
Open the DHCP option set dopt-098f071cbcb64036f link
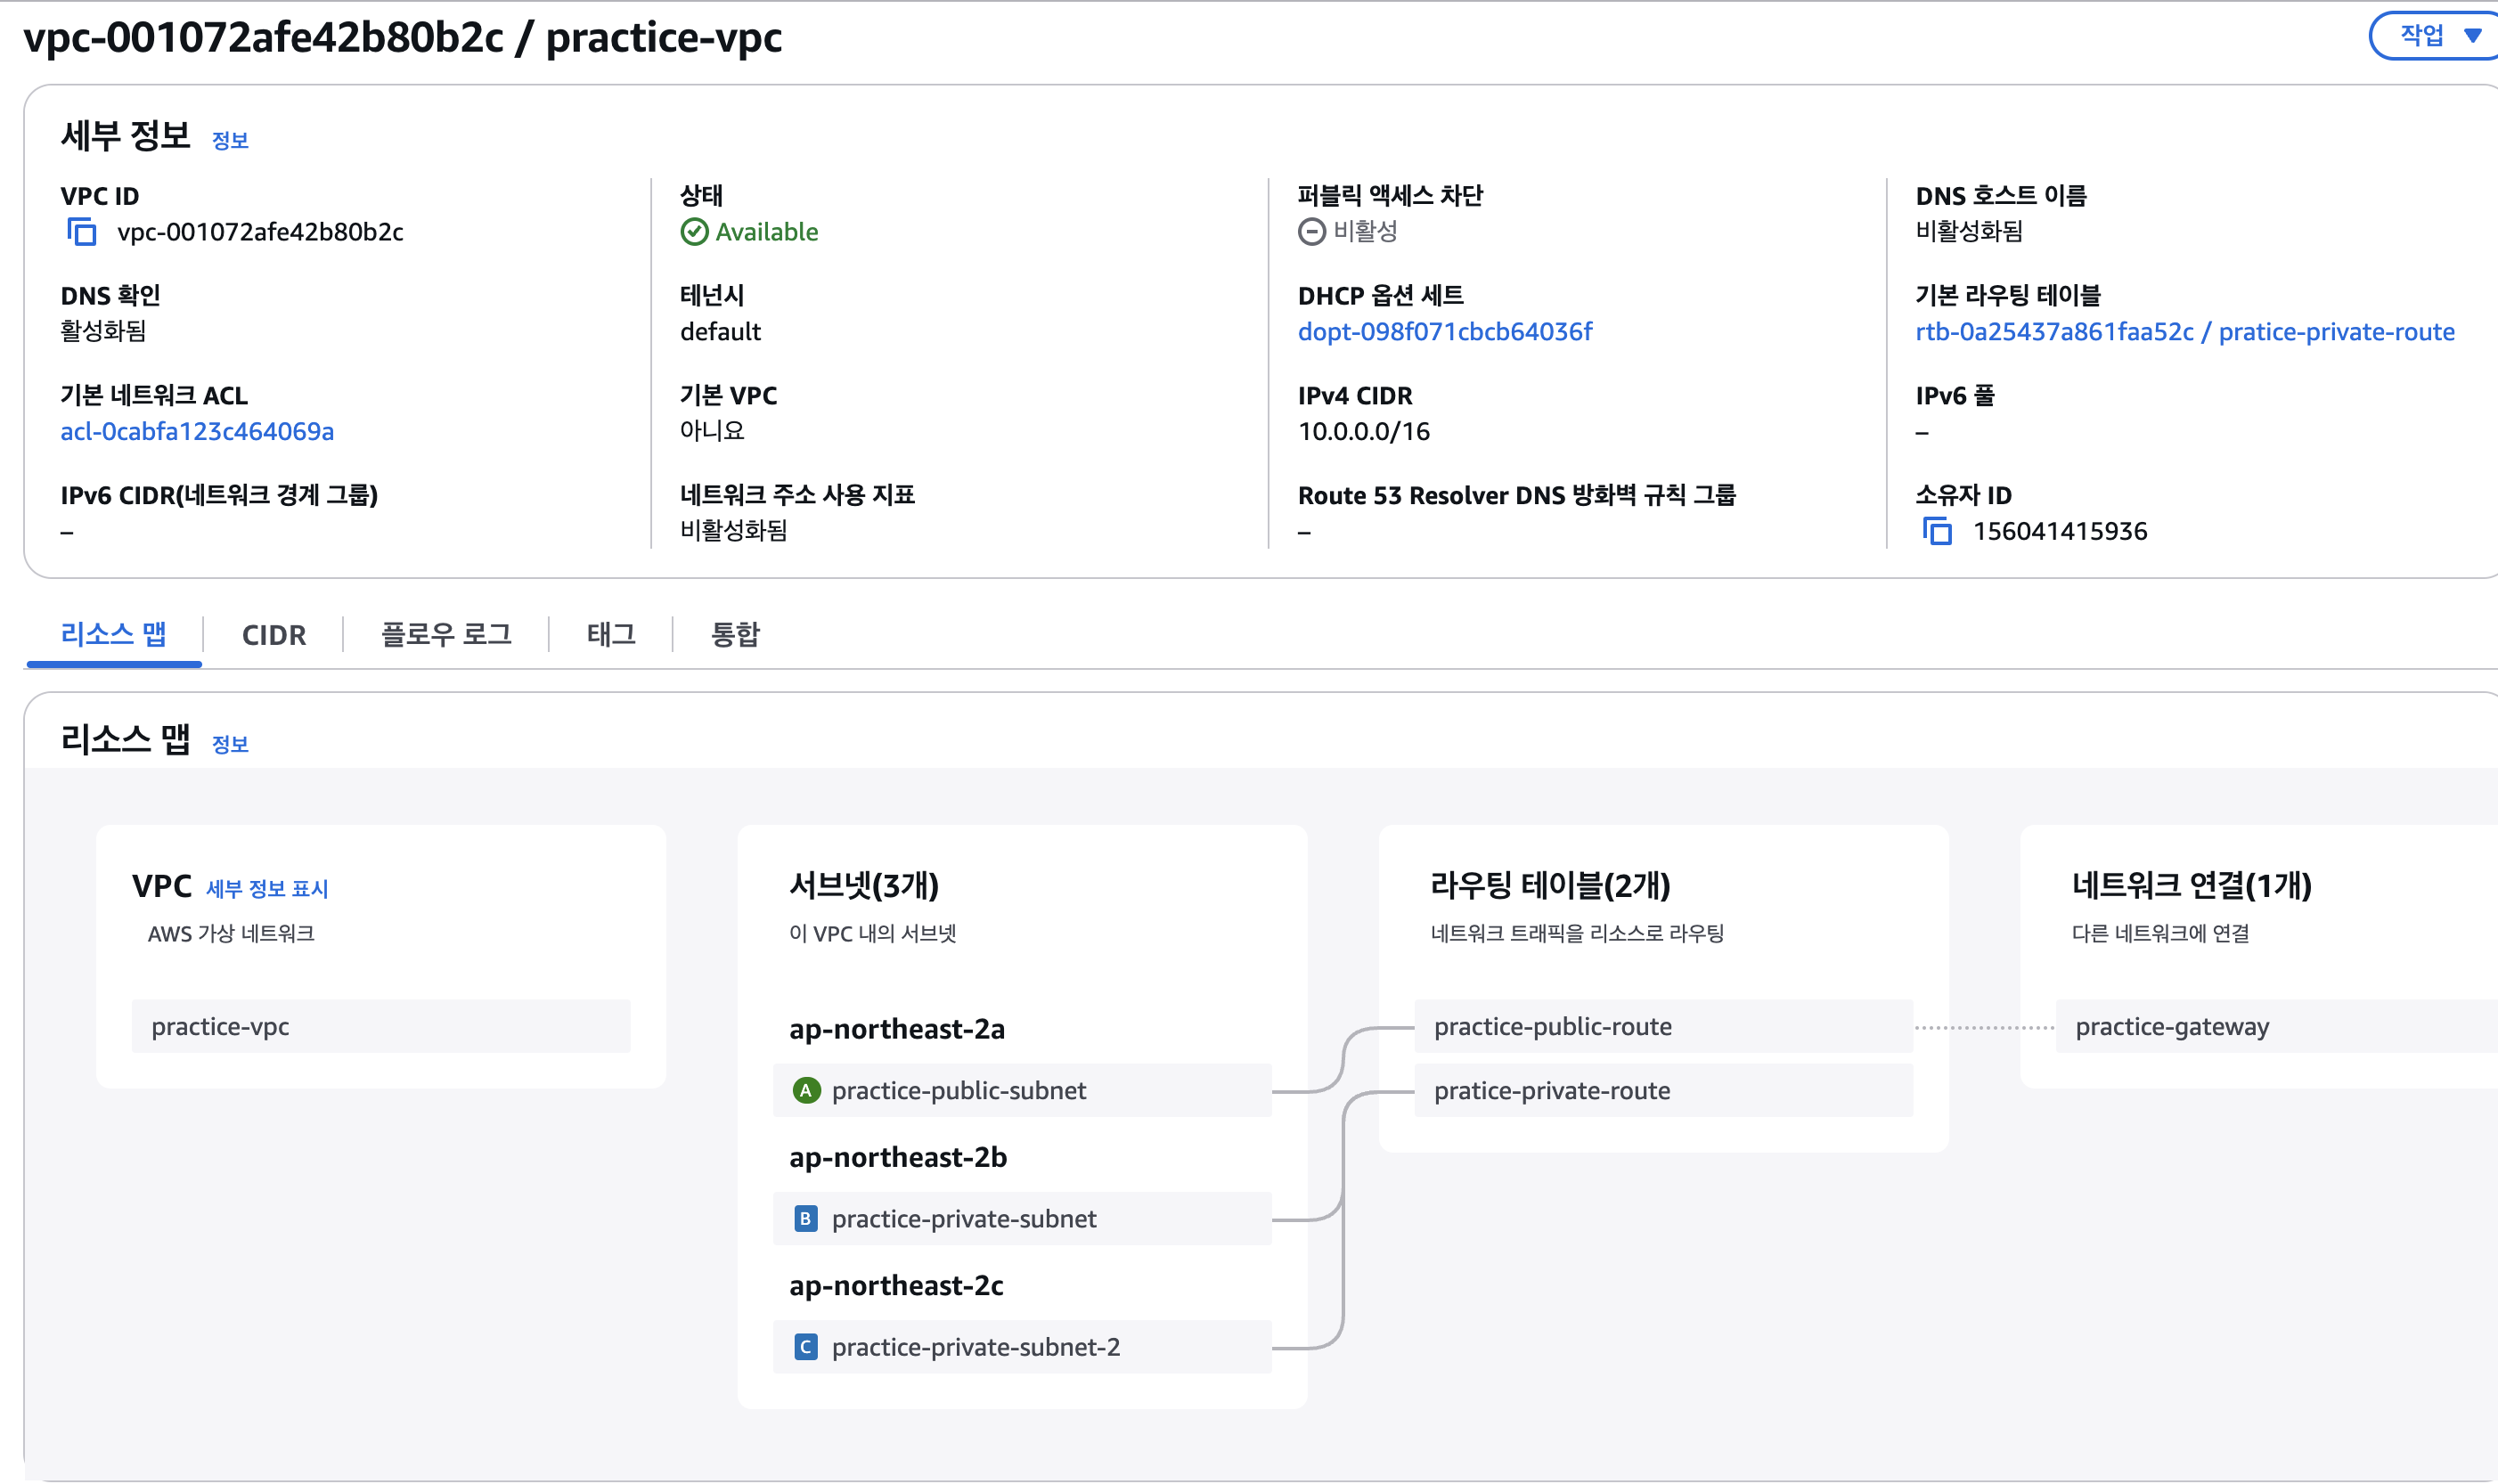1444,332
